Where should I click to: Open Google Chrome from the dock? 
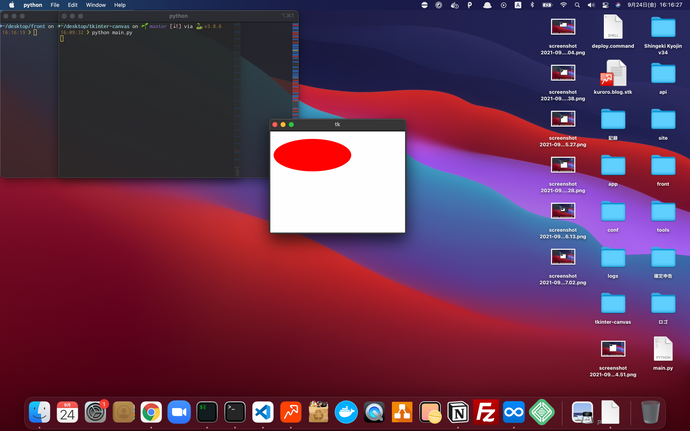click(x=152, y=411)
